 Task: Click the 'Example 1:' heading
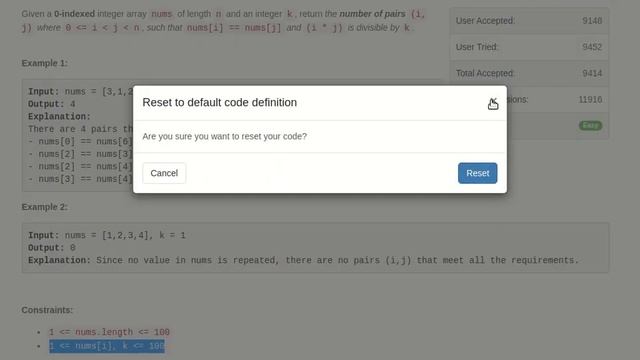pyautogui.click(x=44, y=63)
